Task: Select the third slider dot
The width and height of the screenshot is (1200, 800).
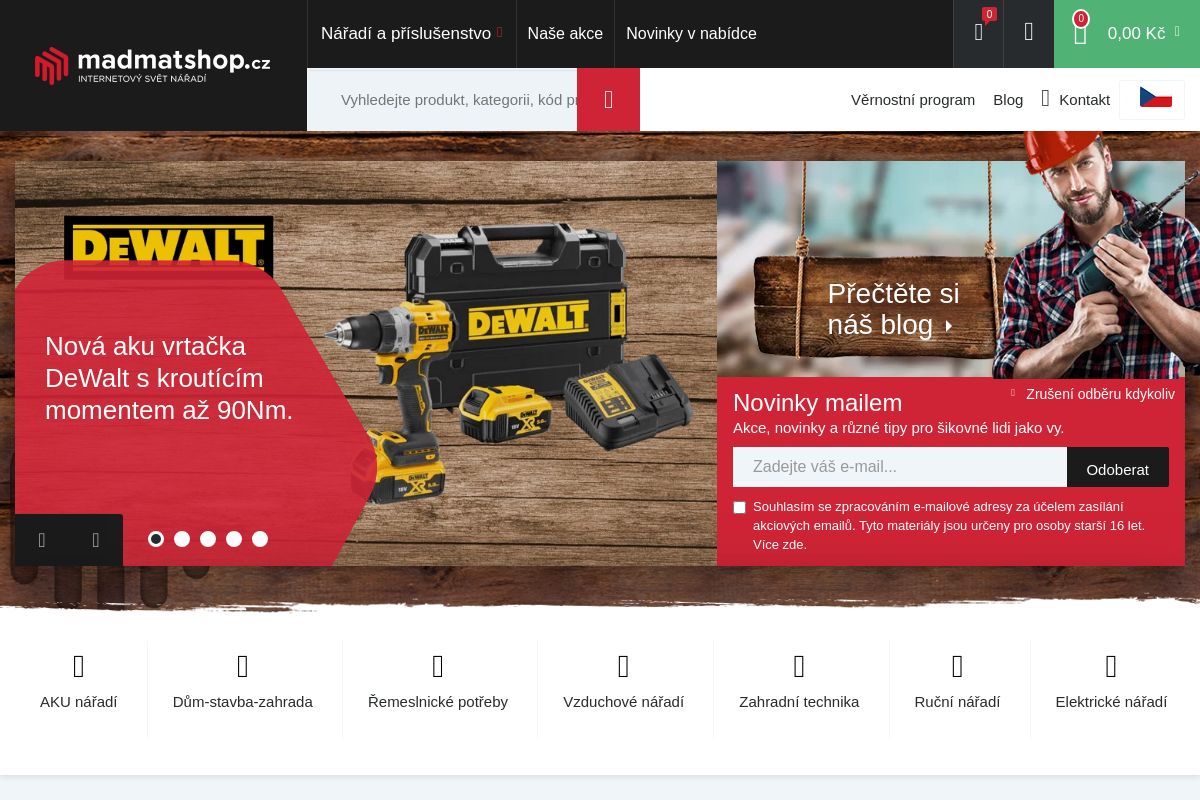Action: click(x=208, y=539)
